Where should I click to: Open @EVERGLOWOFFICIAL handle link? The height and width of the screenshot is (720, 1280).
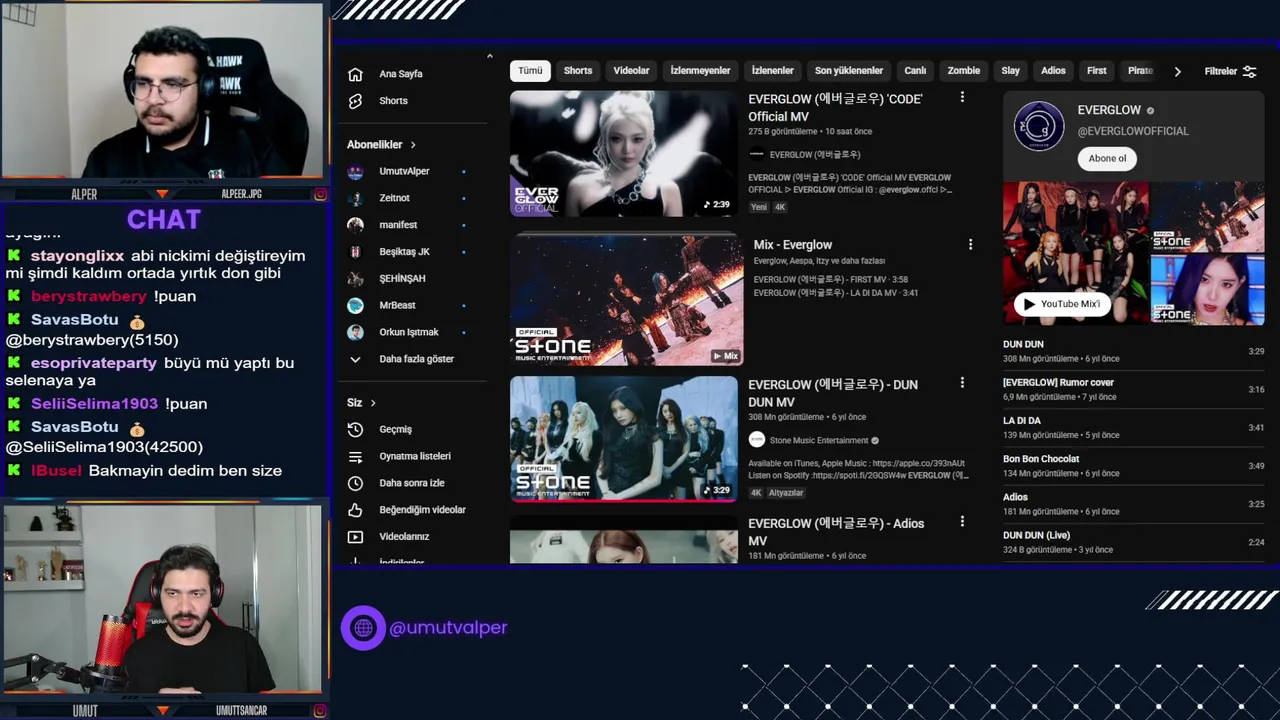point(1133,131)
